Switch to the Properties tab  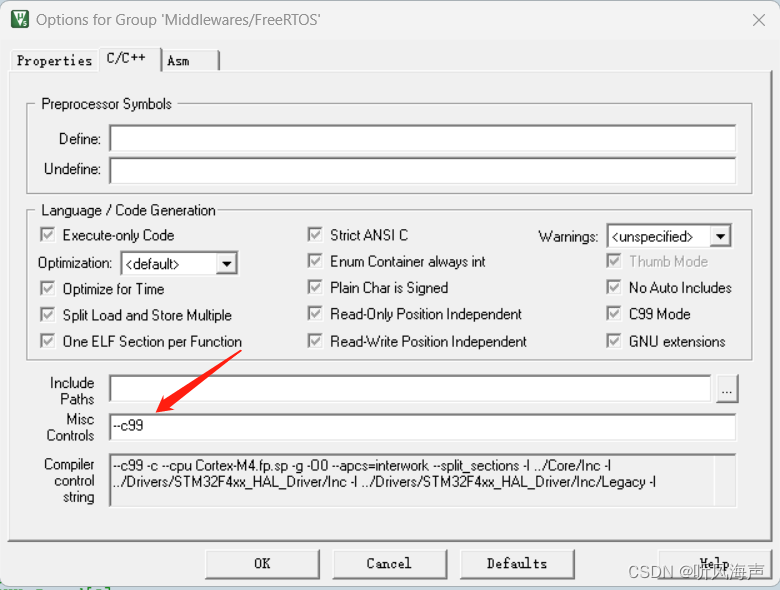(54, 61)
